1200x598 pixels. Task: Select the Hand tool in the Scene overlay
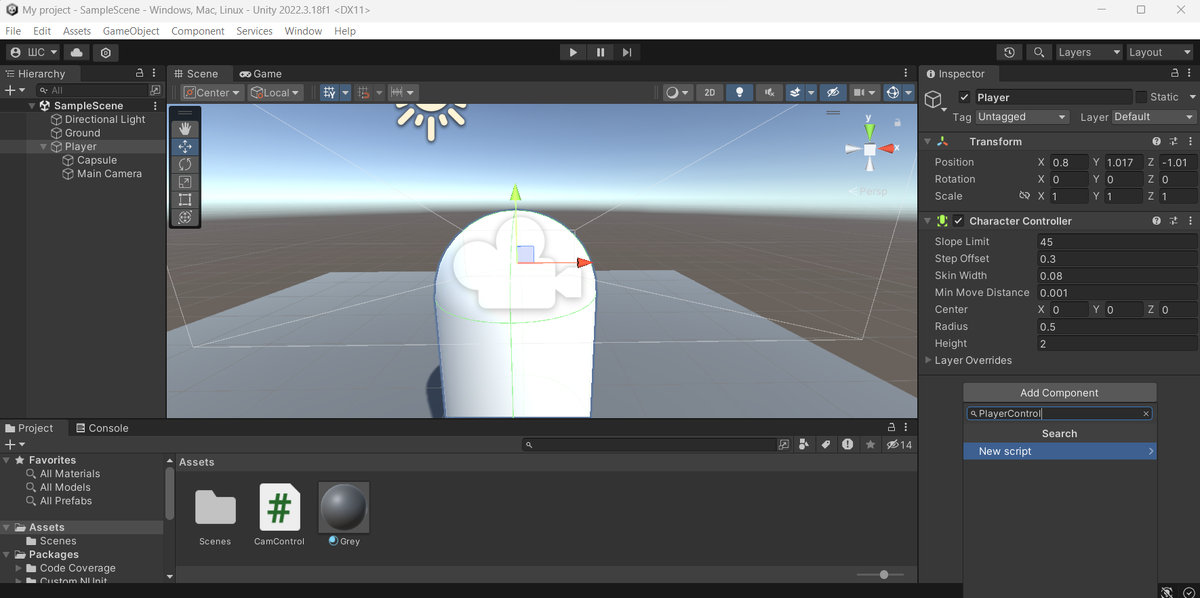(x=185, y=127)
